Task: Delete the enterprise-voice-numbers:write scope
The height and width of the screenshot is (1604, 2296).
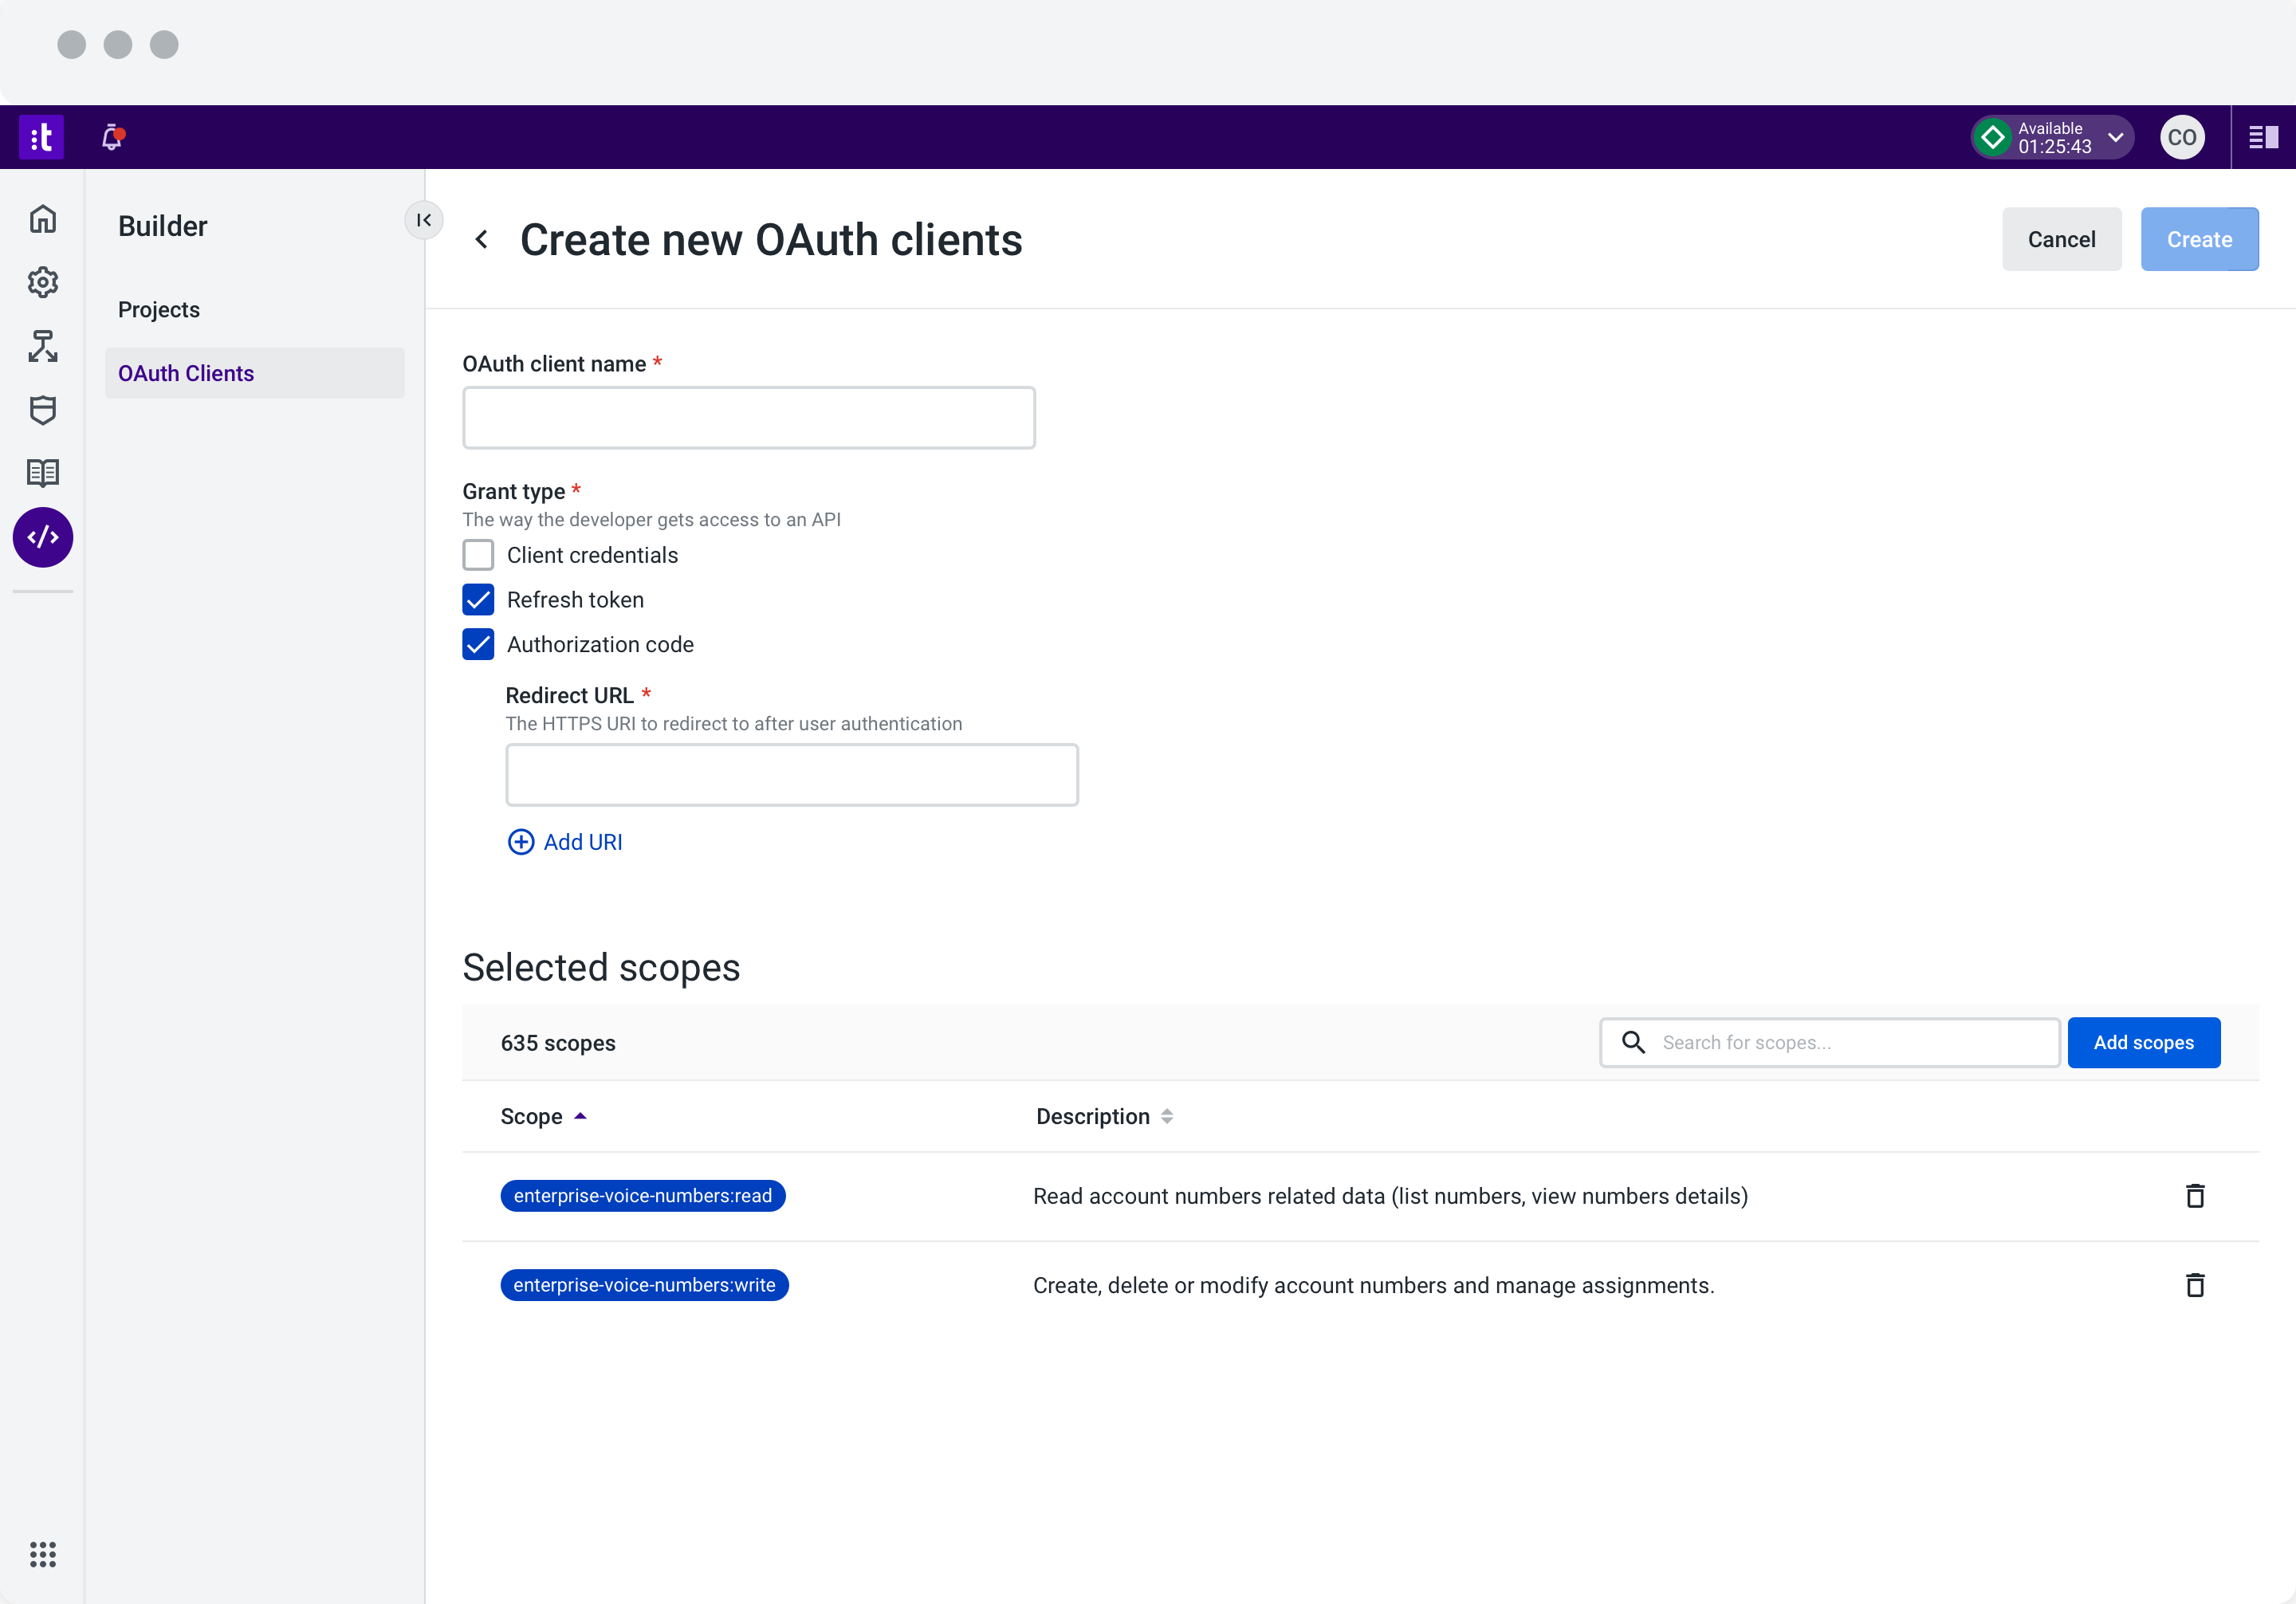Action: [x=2195, y=1285]
